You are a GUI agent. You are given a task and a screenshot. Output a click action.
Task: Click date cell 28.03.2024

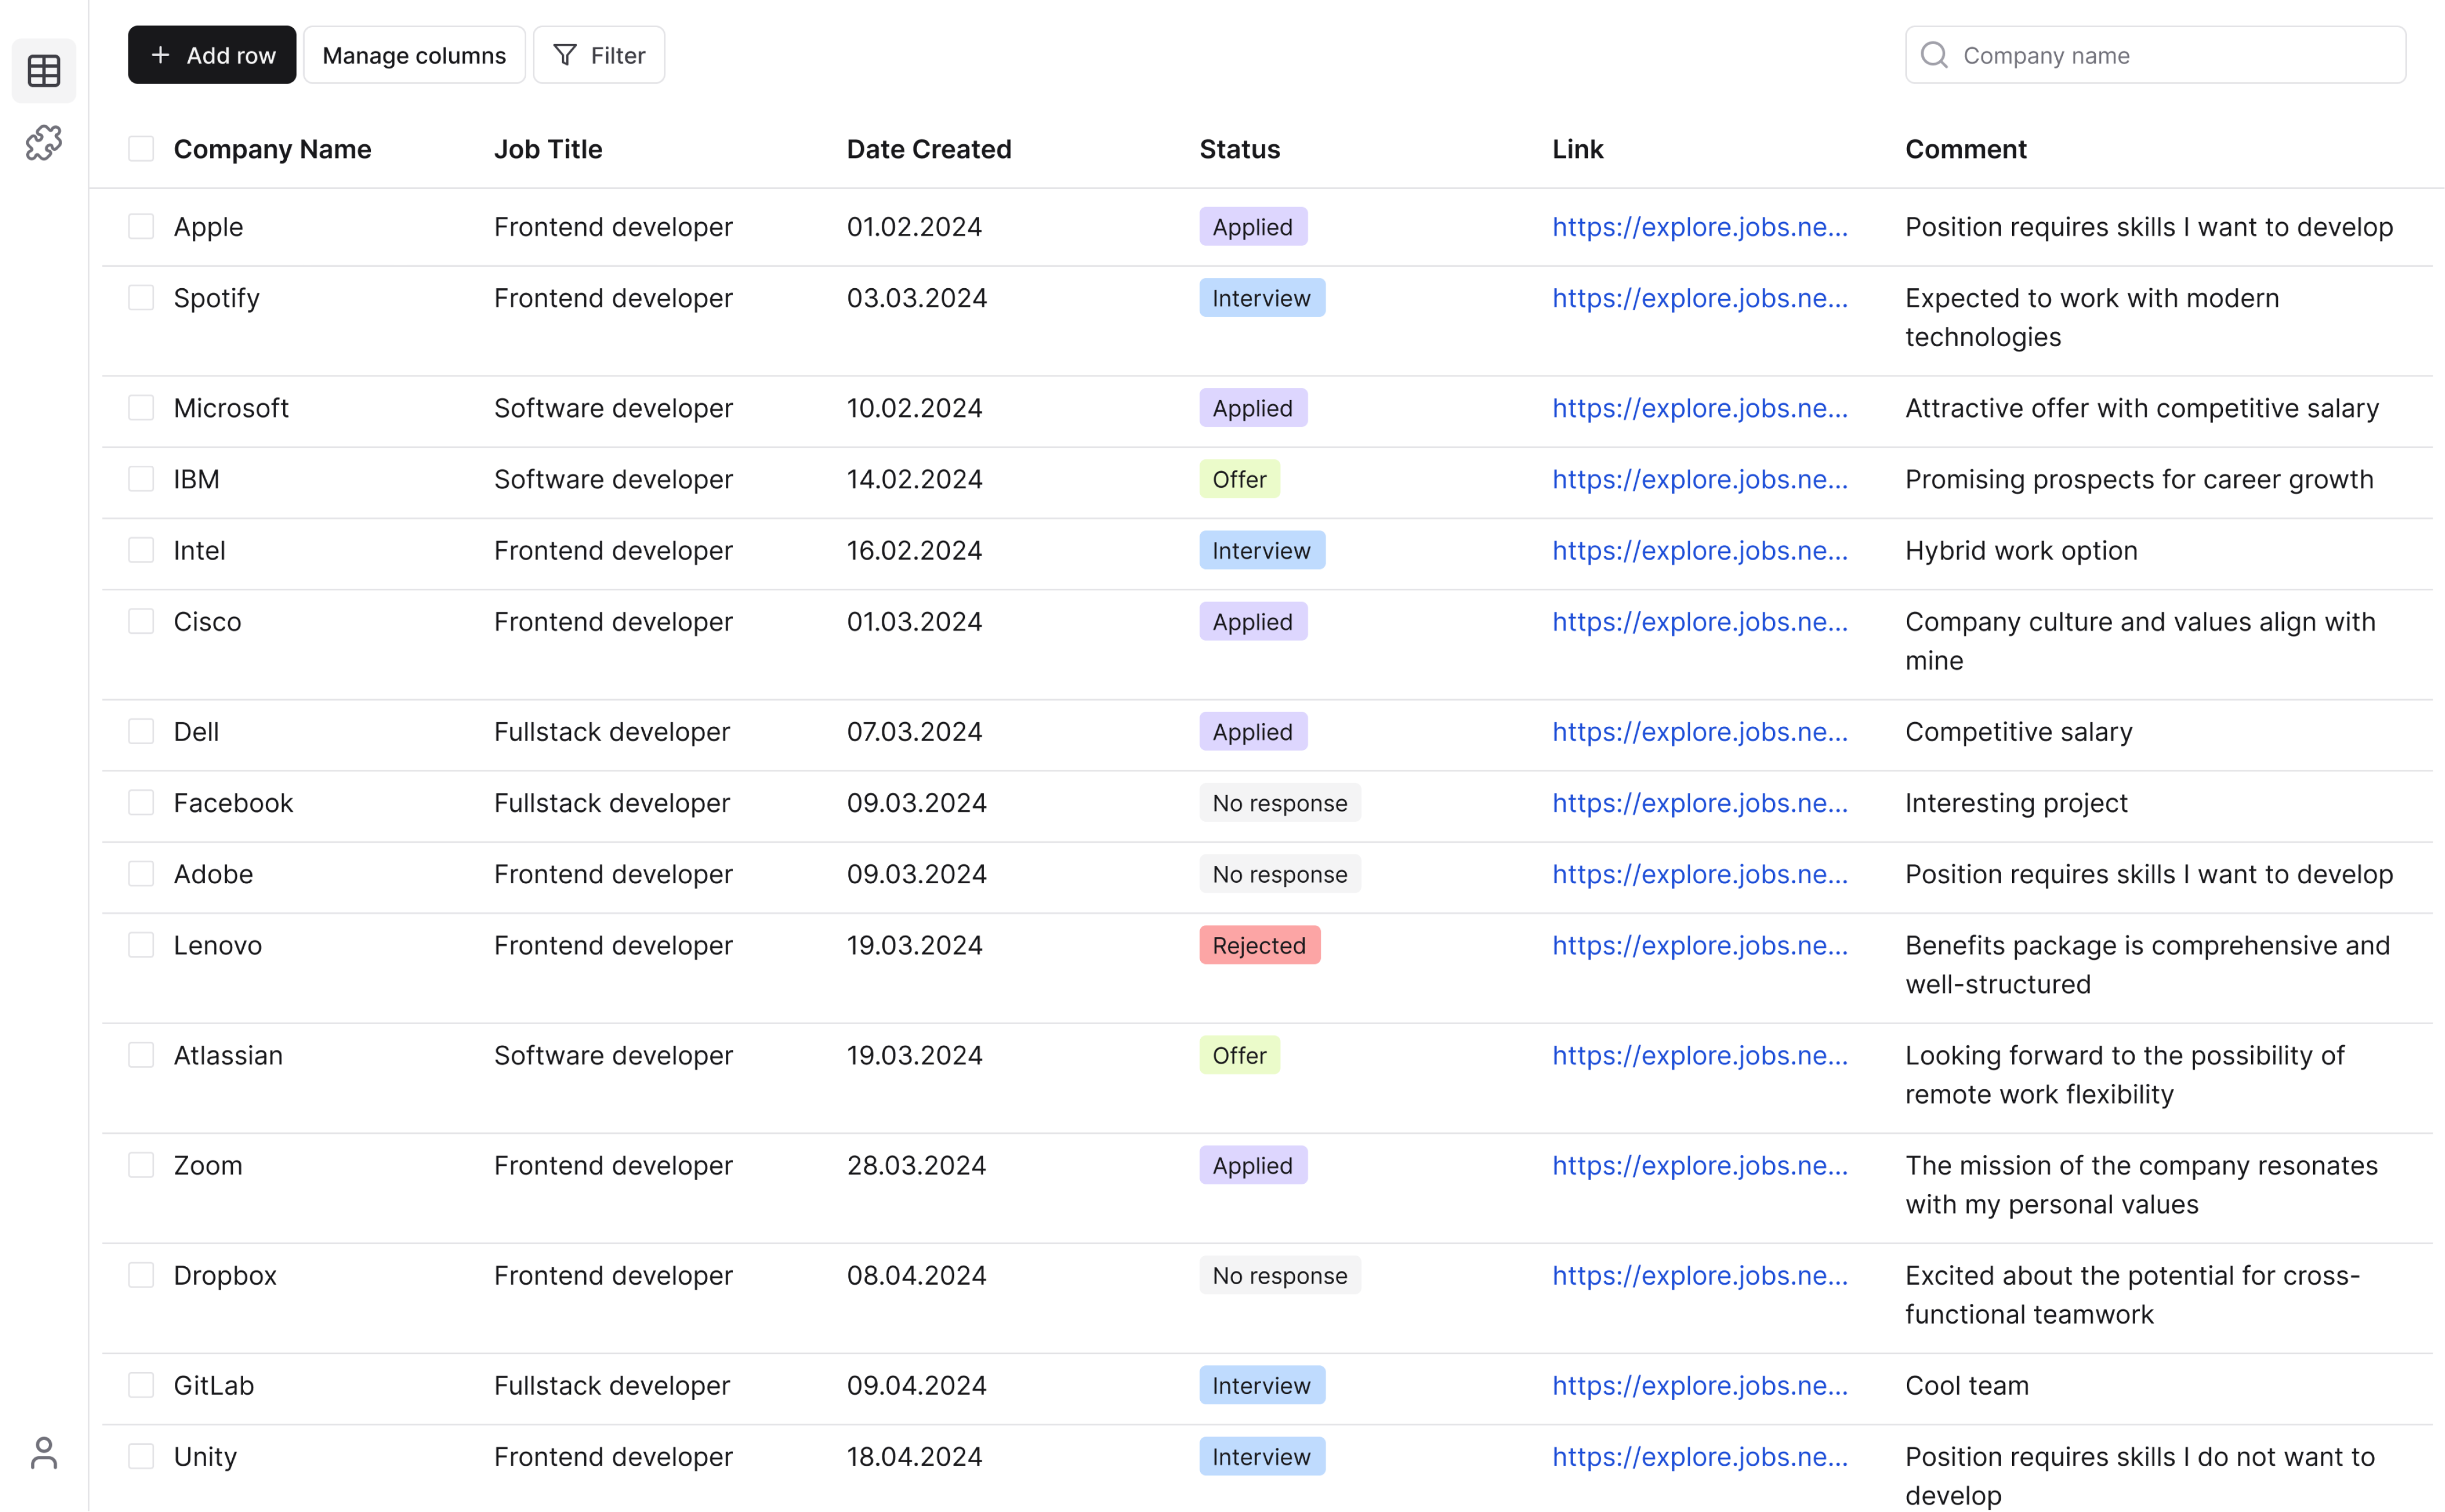tap(916, 1165)
